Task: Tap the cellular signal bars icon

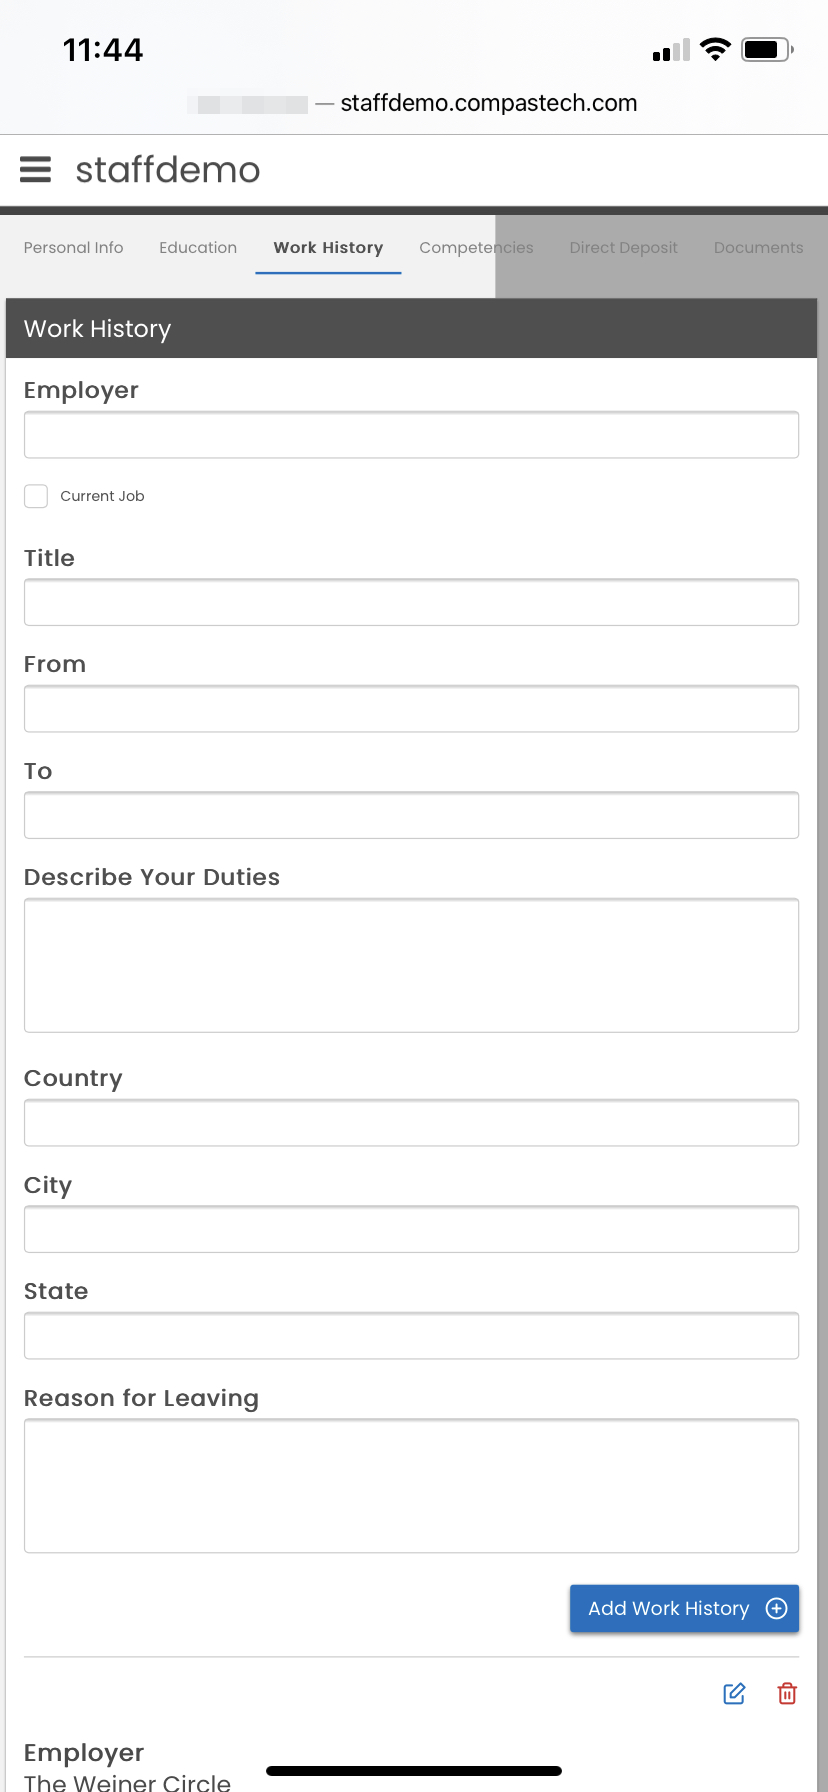Action: 671,50
